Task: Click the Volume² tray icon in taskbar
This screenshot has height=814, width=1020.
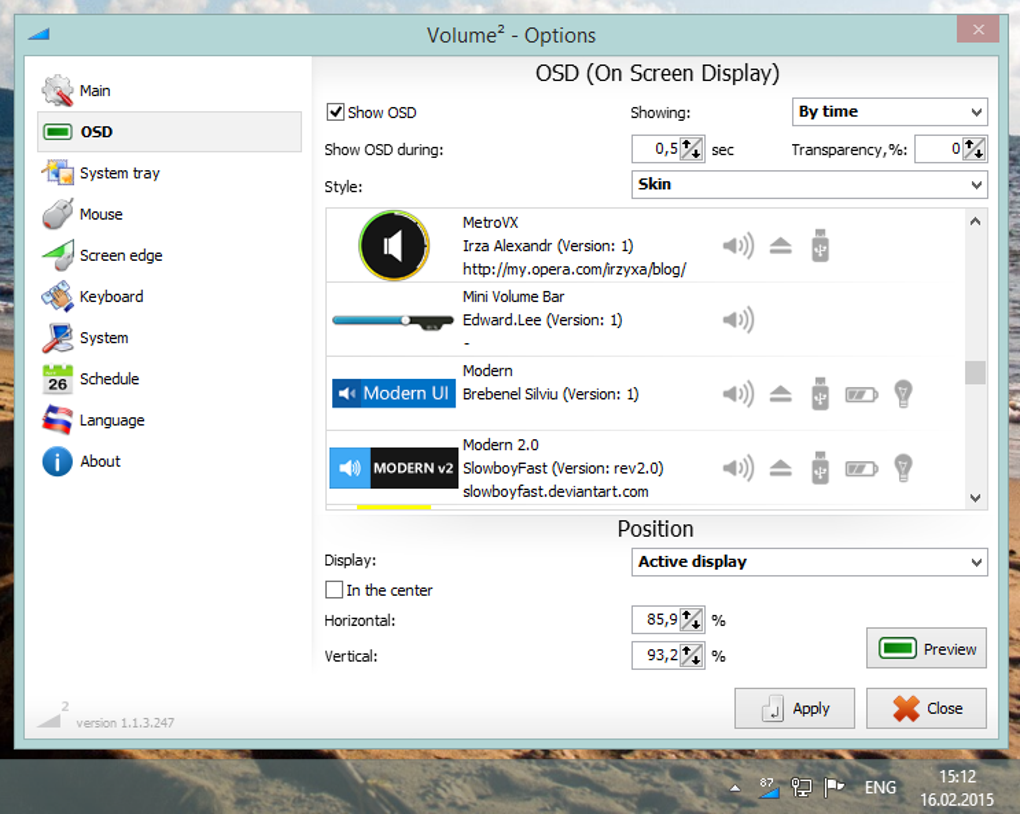Action: (769, 787)
